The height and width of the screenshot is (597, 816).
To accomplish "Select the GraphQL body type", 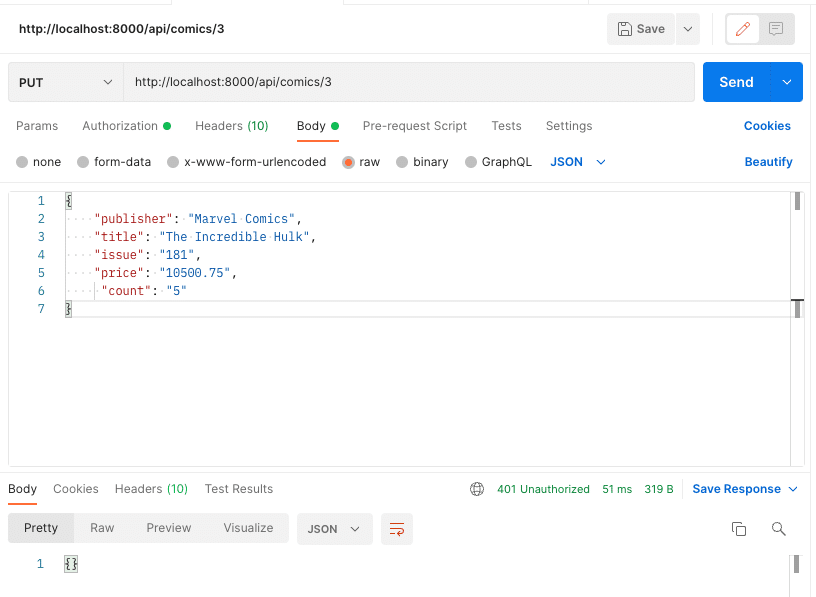I will pyautogui.click(x=499, y=162).
